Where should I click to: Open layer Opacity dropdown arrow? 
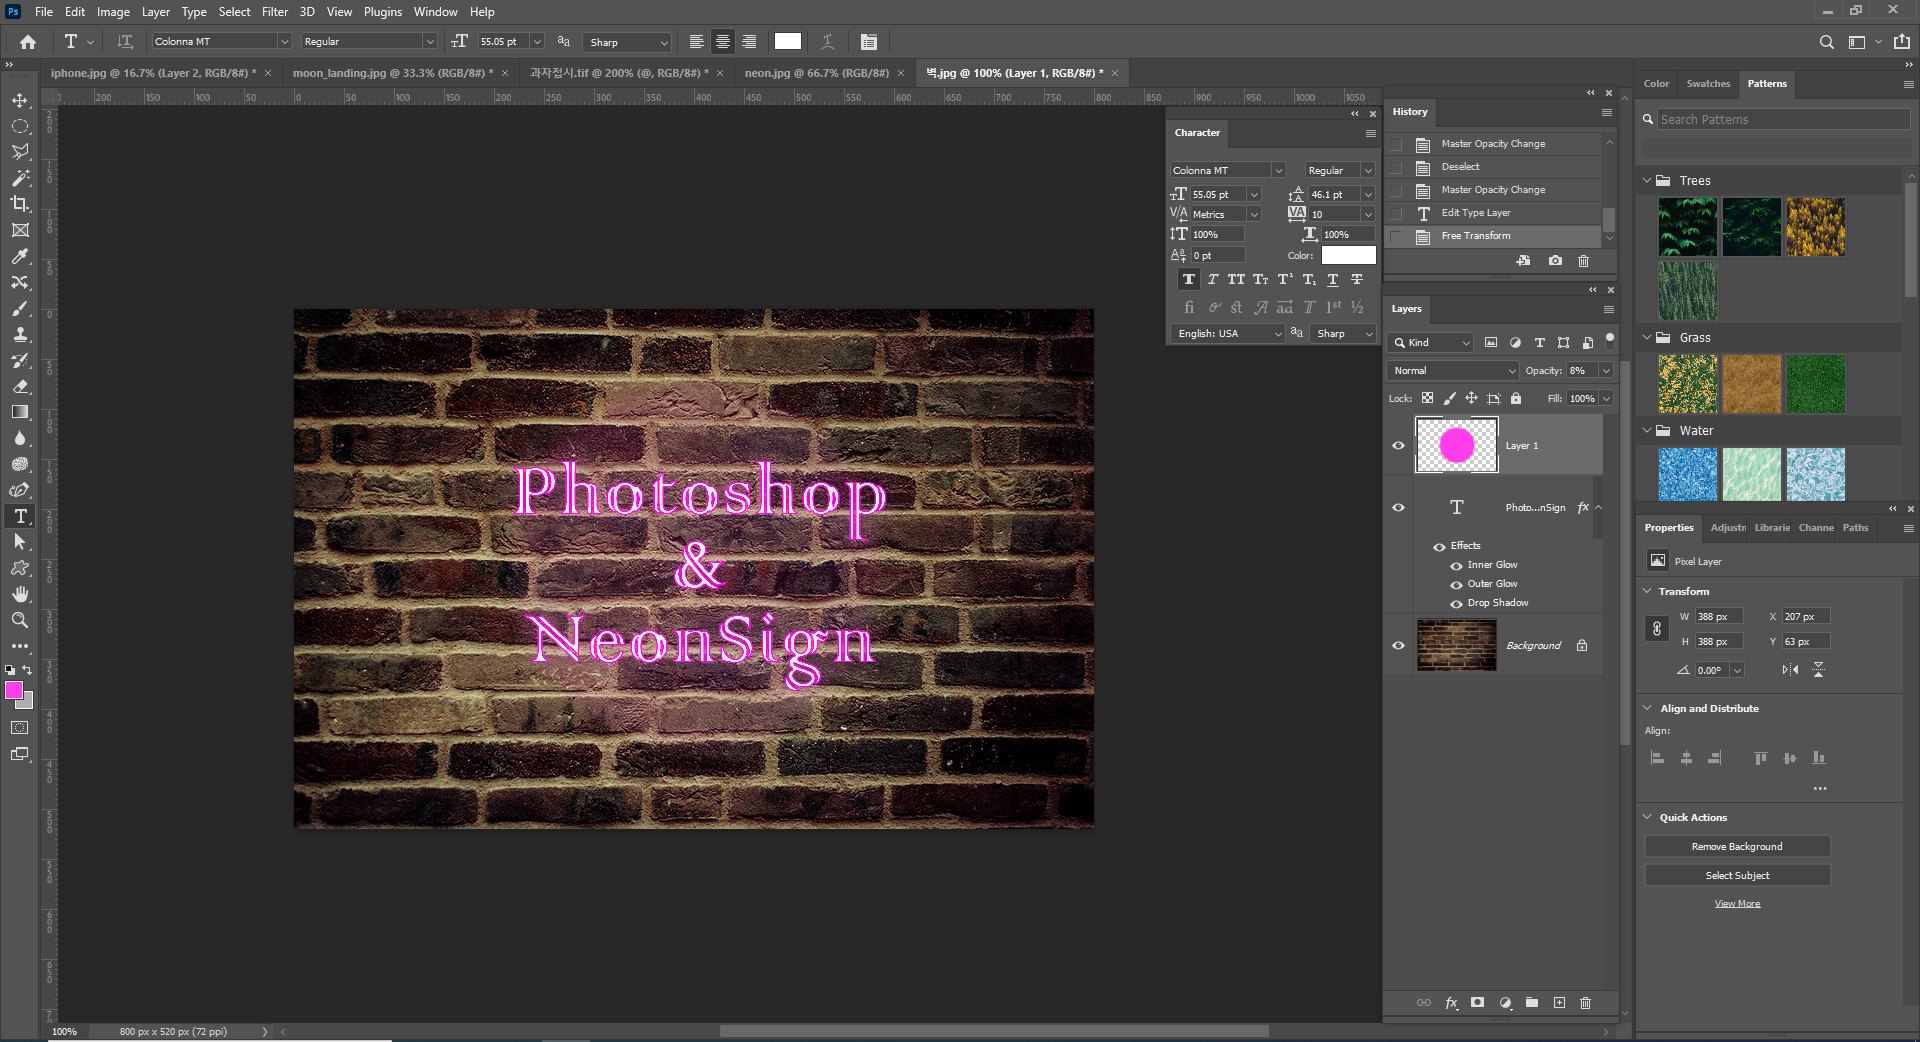[x=1606, y=371]
